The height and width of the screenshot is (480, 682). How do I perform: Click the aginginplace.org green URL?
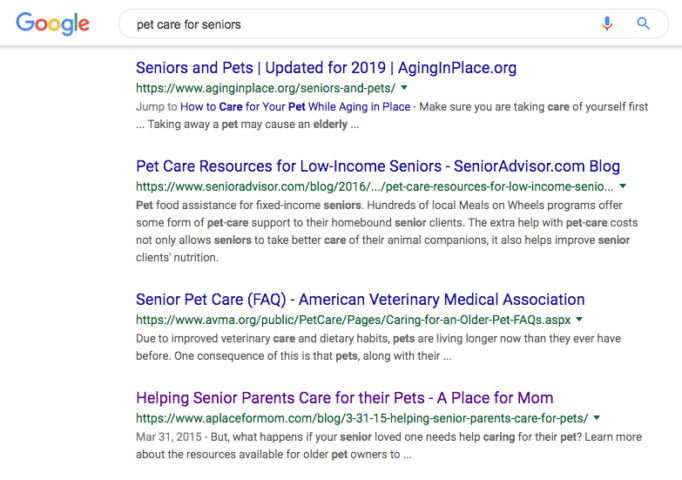pyautogui.click(x=266, y=88)
